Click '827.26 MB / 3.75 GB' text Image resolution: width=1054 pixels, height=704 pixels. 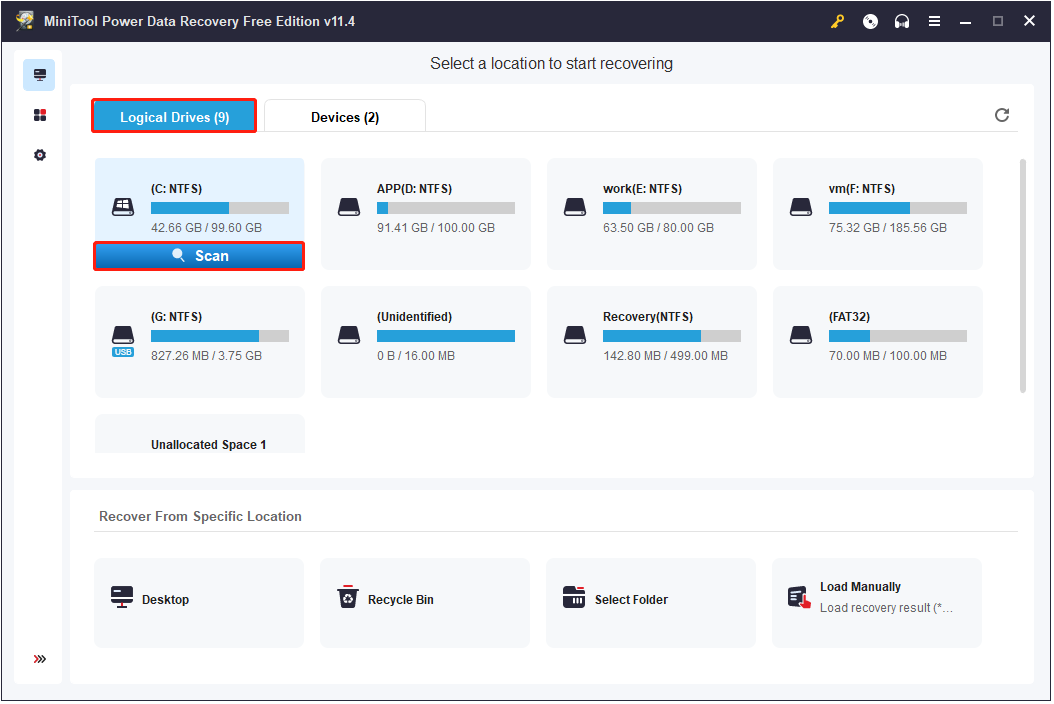click(x=206, y=356)
